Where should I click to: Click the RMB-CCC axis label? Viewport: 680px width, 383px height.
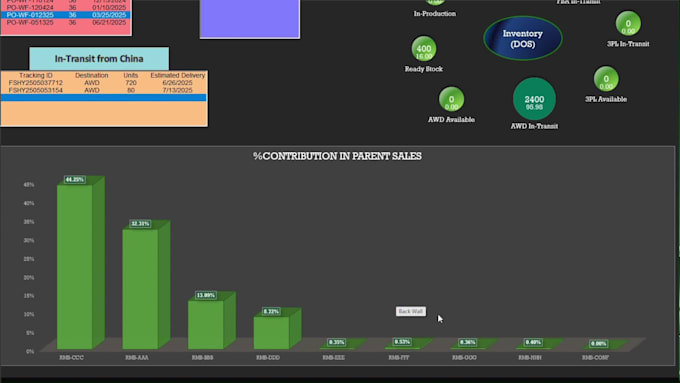(72, 357)
